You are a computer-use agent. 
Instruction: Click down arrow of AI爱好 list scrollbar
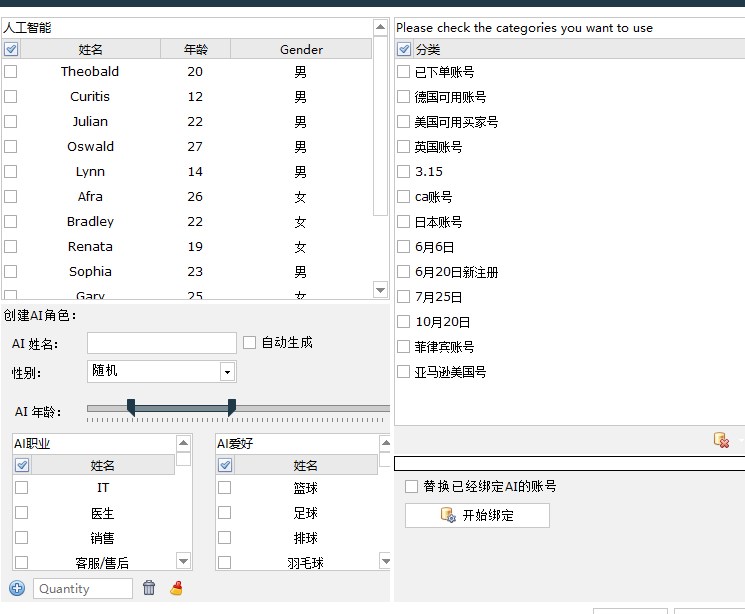[385, 561]
